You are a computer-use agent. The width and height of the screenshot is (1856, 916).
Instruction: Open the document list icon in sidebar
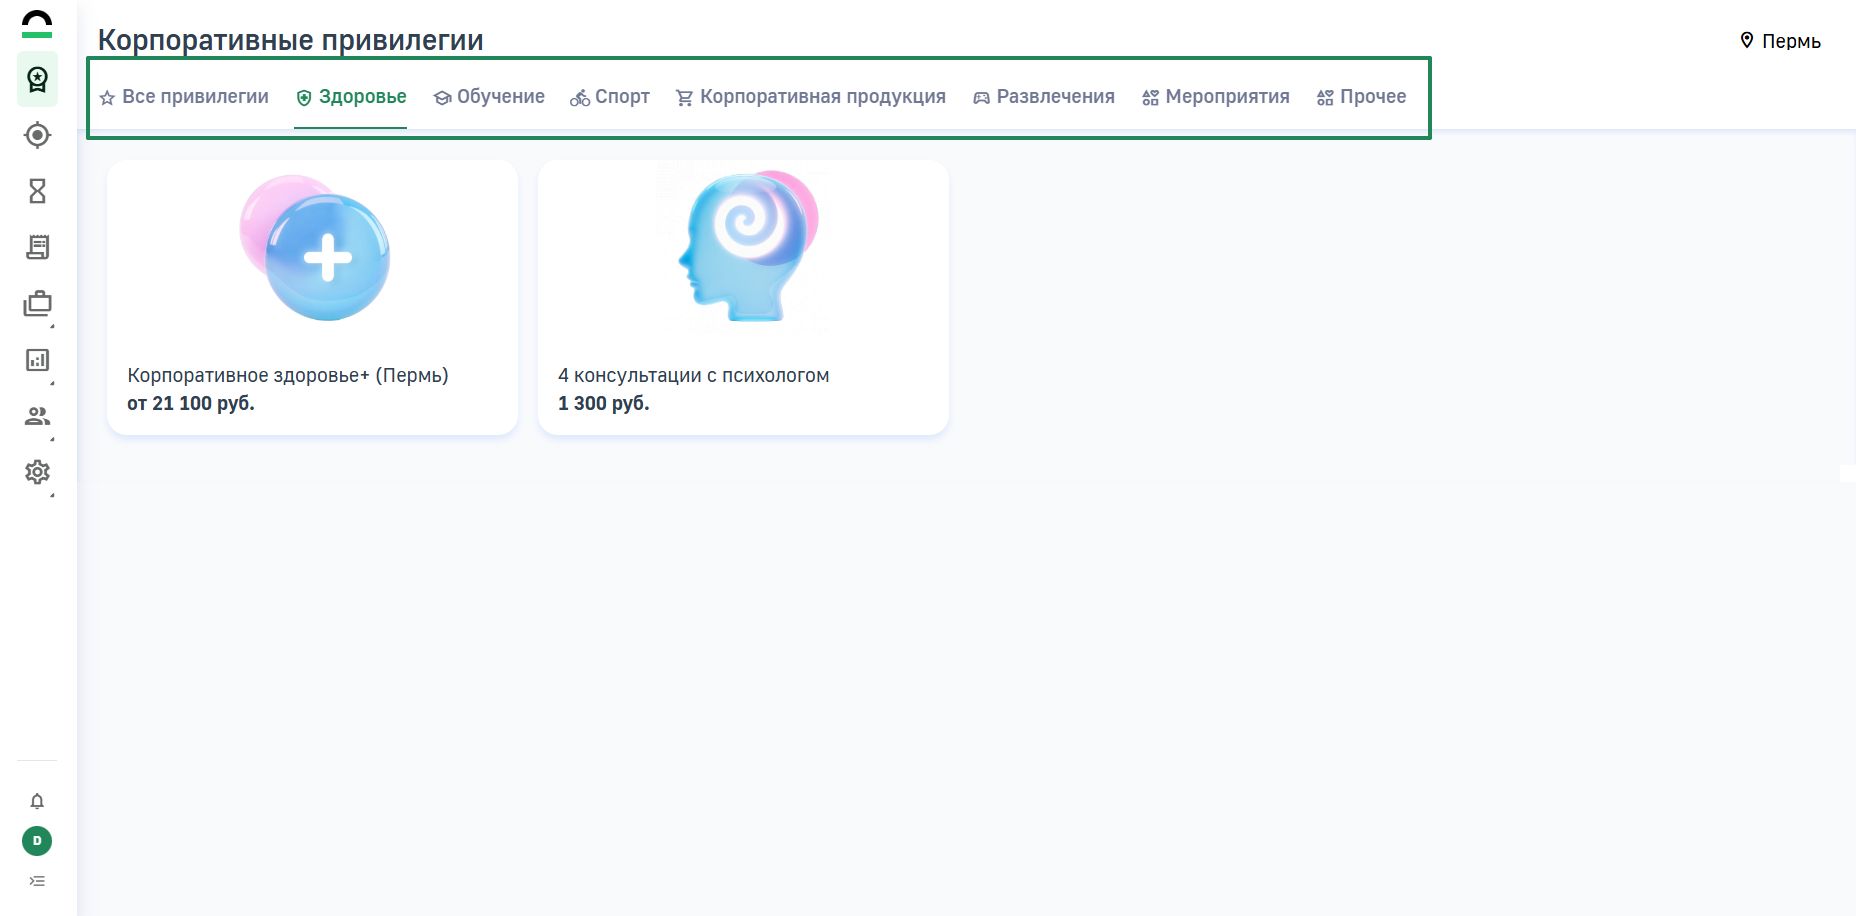tap(37, 247)
